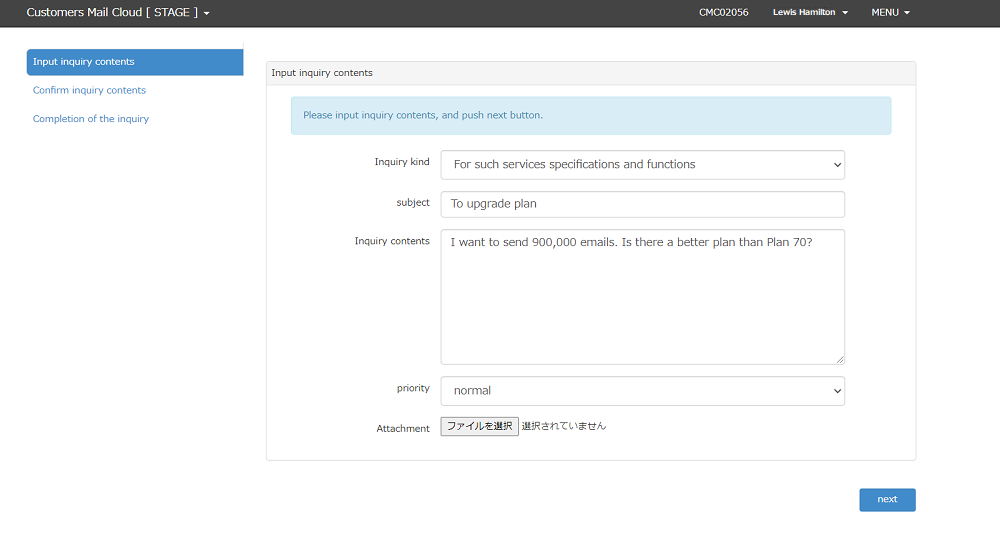Click the 選択されていません file status text
1000x534 pixels.
click(x=564, y=426)
